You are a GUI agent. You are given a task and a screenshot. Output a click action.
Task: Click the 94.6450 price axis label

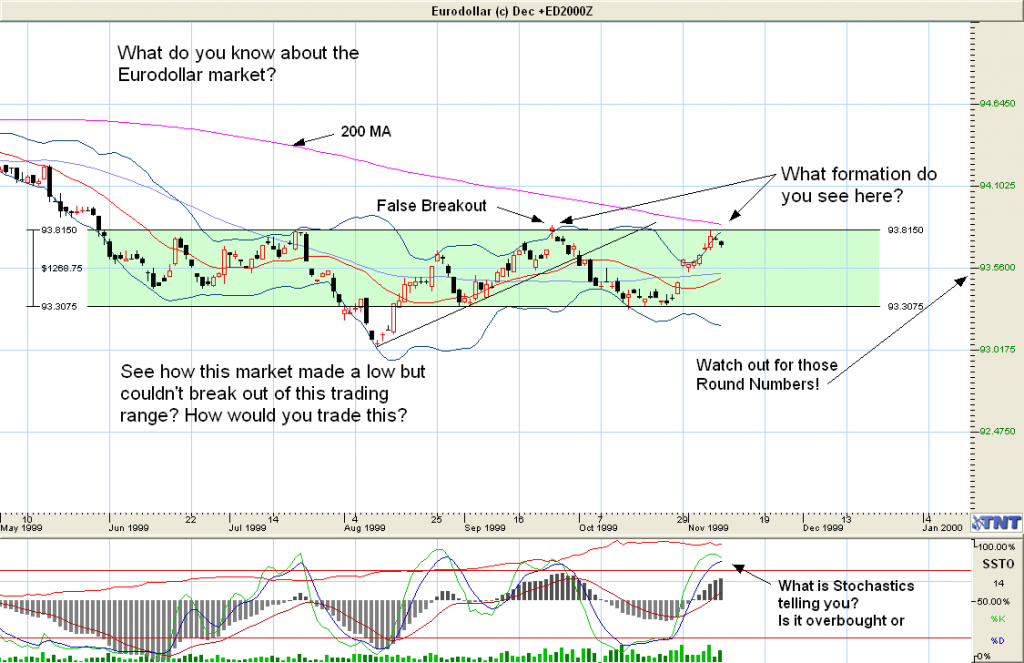click(995, 103)
